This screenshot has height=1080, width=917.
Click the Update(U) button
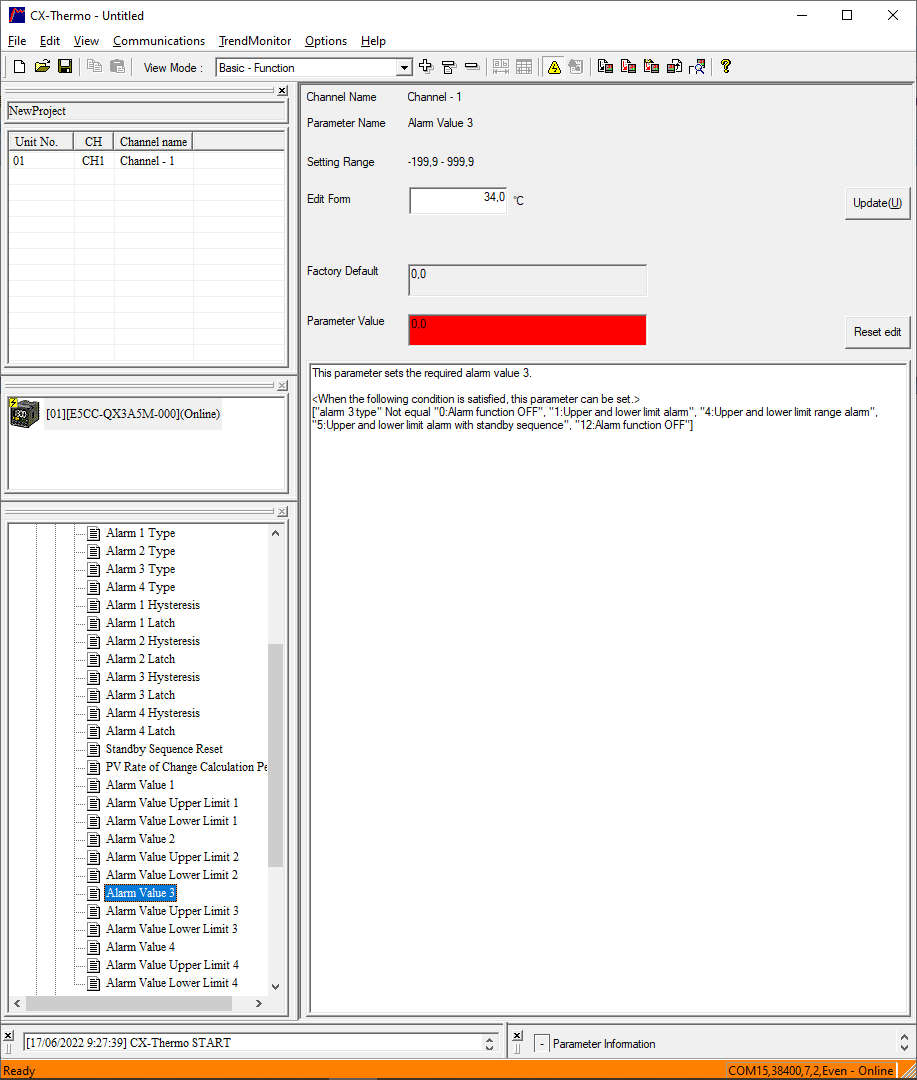tap(877, 203)
